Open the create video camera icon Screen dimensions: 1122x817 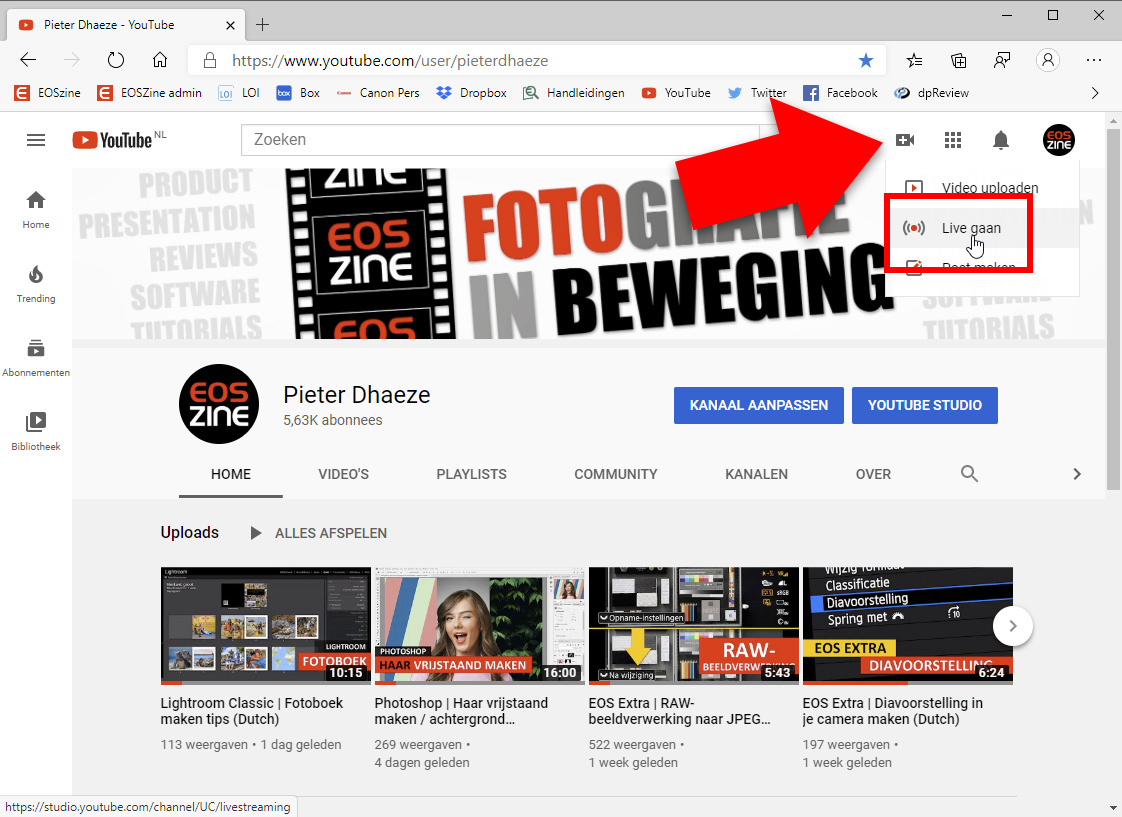pos(905,140)
